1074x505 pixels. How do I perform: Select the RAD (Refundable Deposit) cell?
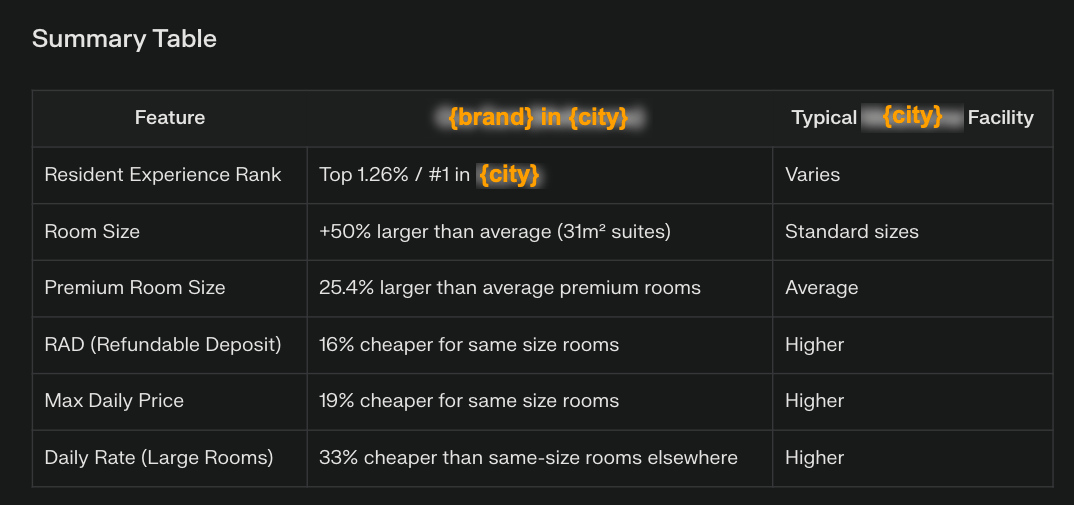point(163,345)
